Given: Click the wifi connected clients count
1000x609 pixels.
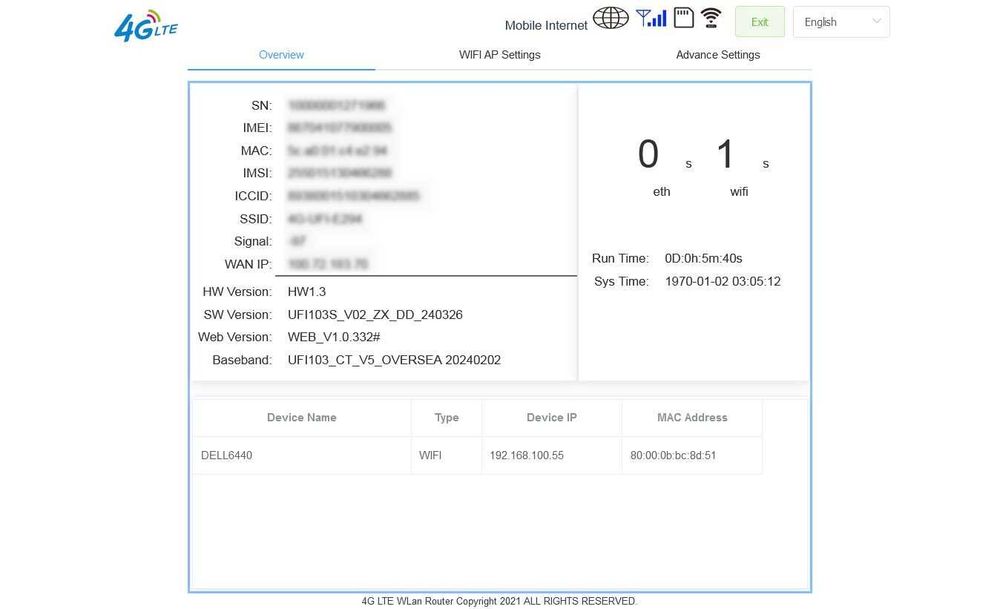Looking at the screenshot, I should tap(725, 154).
